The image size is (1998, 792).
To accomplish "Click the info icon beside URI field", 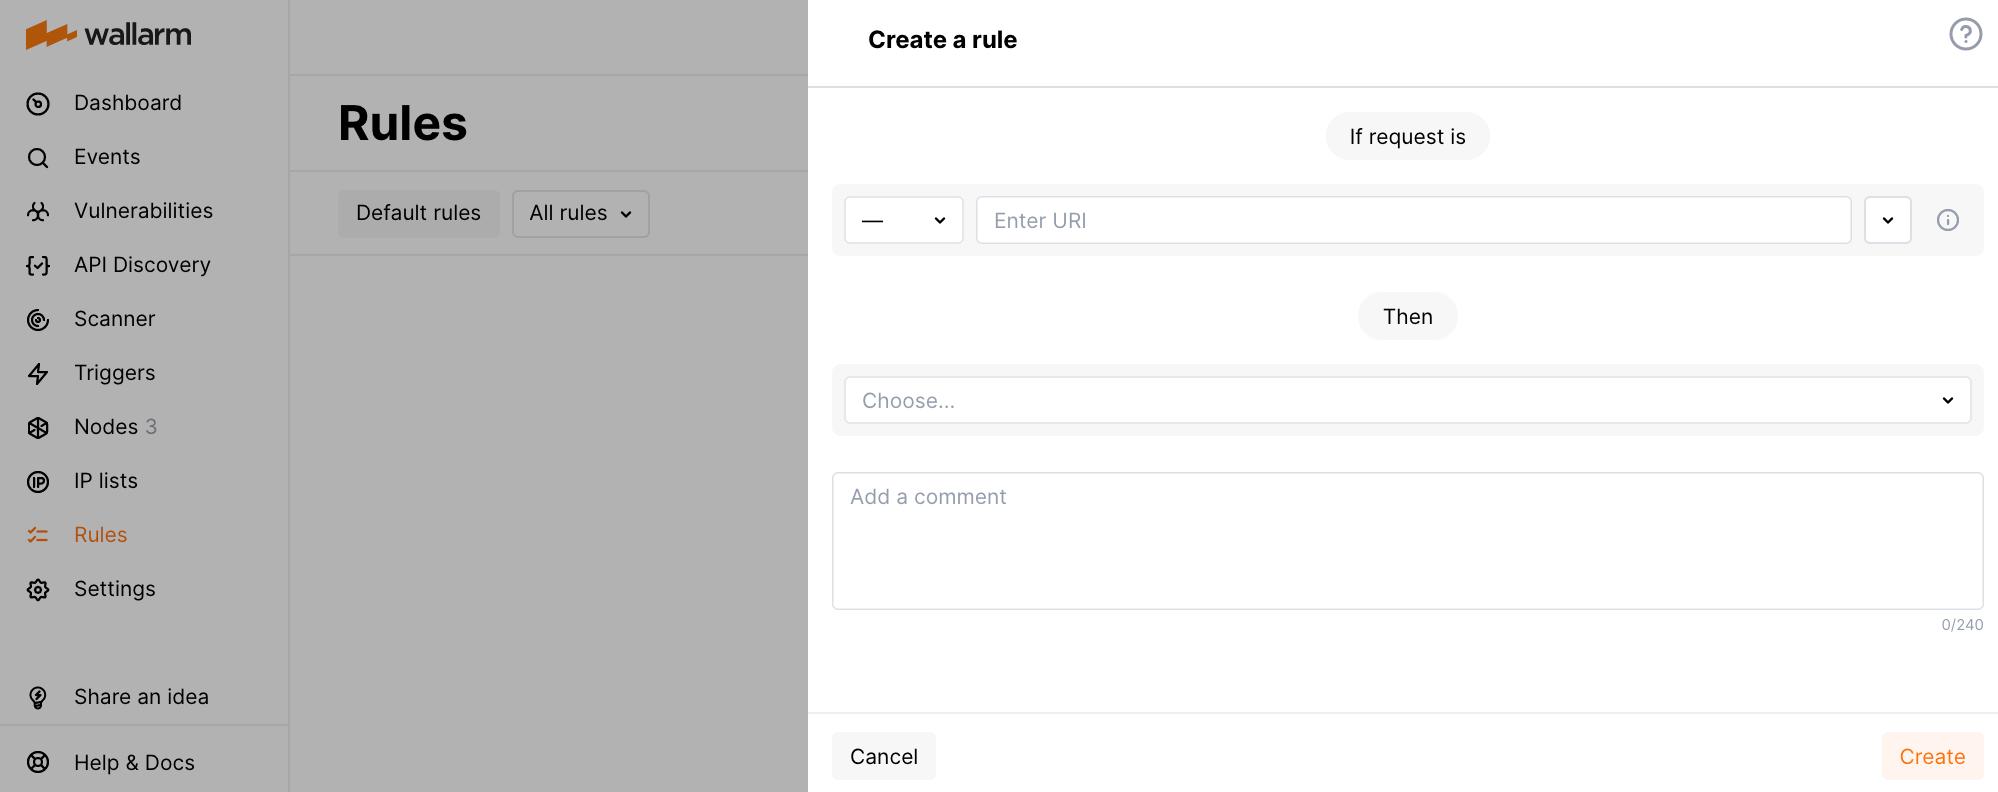I will tap(1947, 220).
